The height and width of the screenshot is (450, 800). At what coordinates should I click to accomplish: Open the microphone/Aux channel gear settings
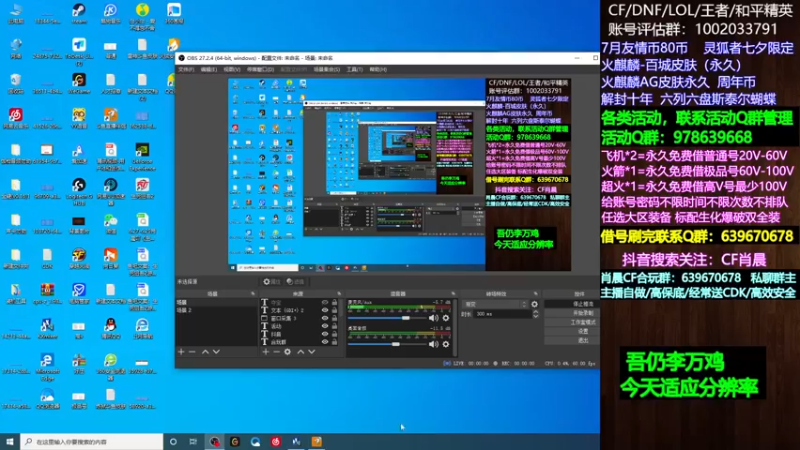tap(446, 318)
